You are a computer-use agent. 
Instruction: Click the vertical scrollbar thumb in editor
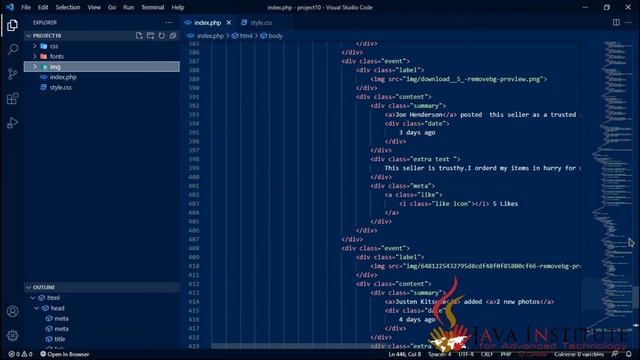(x=636, y=297)
